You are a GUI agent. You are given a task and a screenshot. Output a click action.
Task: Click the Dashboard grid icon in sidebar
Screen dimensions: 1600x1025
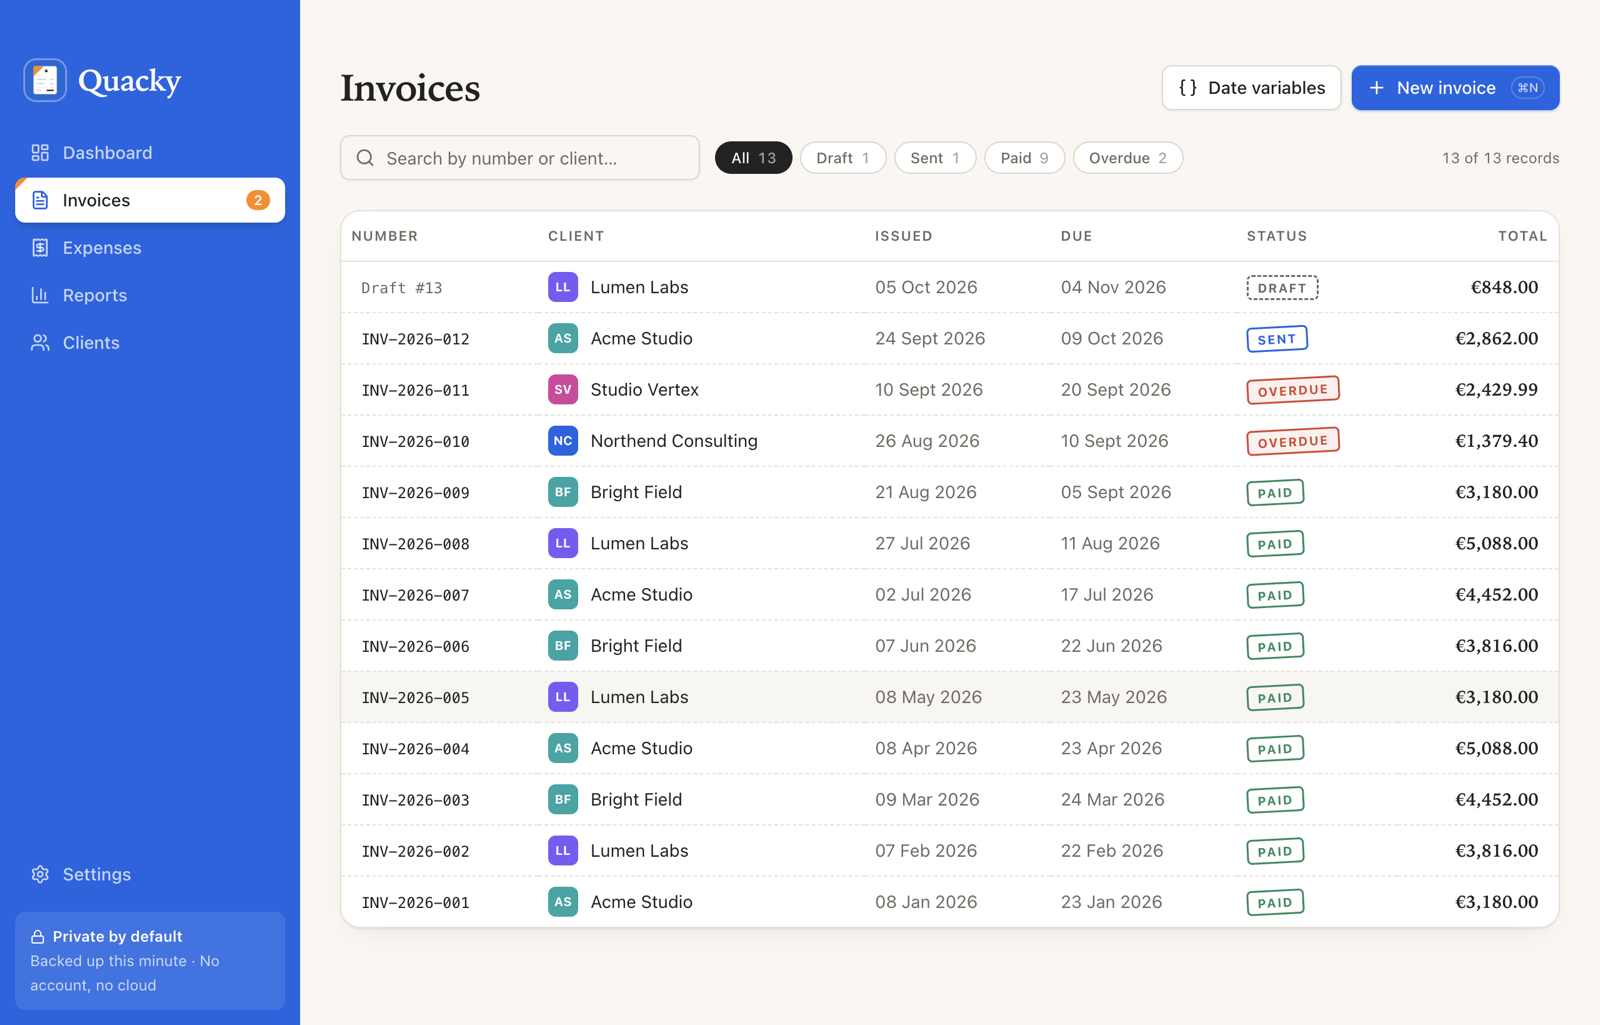pyautogui.click(x=40, y=153)
